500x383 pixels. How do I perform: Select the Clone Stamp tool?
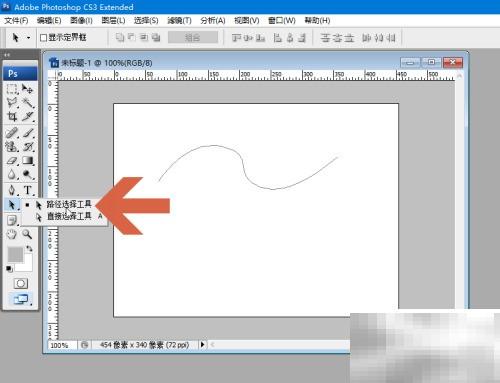pyautogui.click(x=12, y=147)
